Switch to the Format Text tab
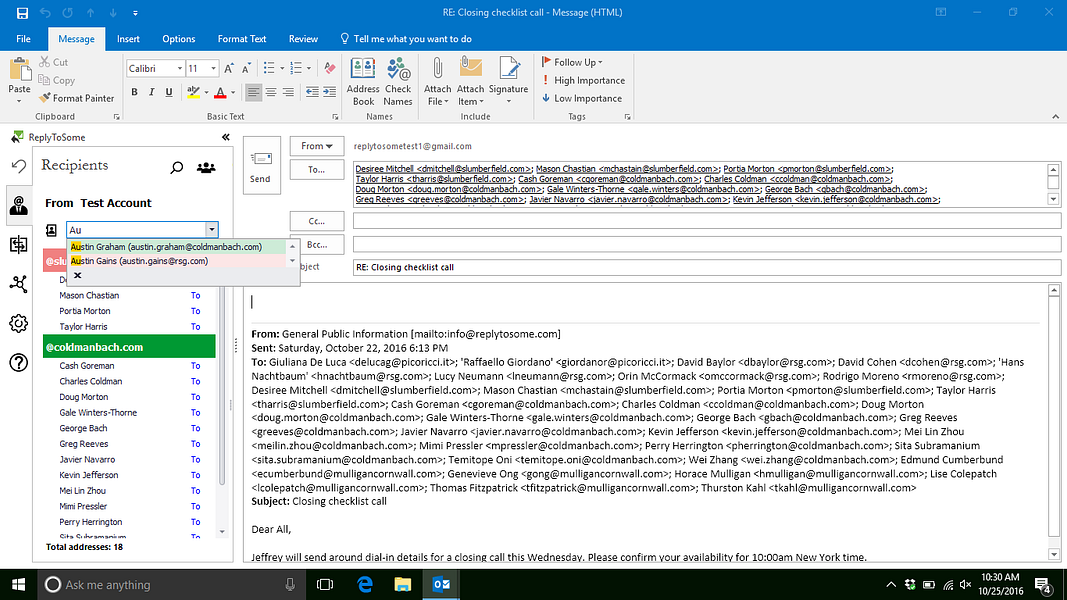This screenshot has height=600, width=1067. (242, 39)
